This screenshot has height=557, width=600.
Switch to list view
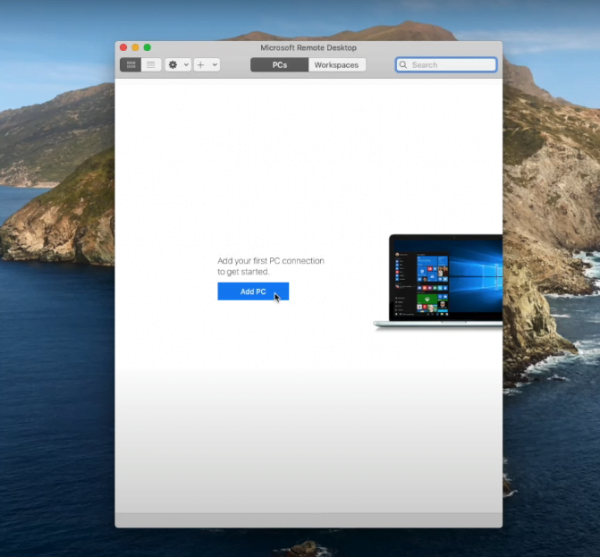tap(151, 65)
